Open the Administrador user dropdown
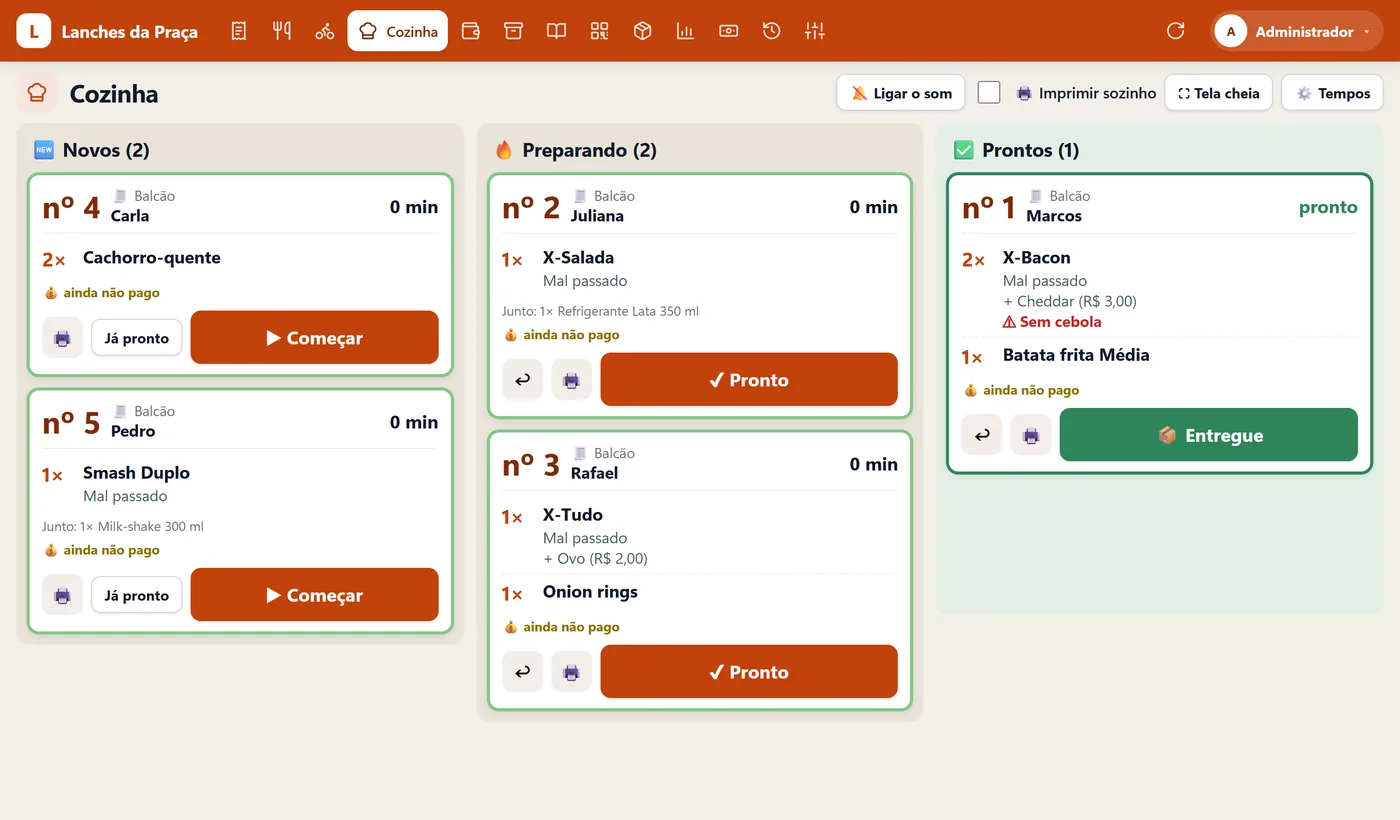 (1296, 31)
